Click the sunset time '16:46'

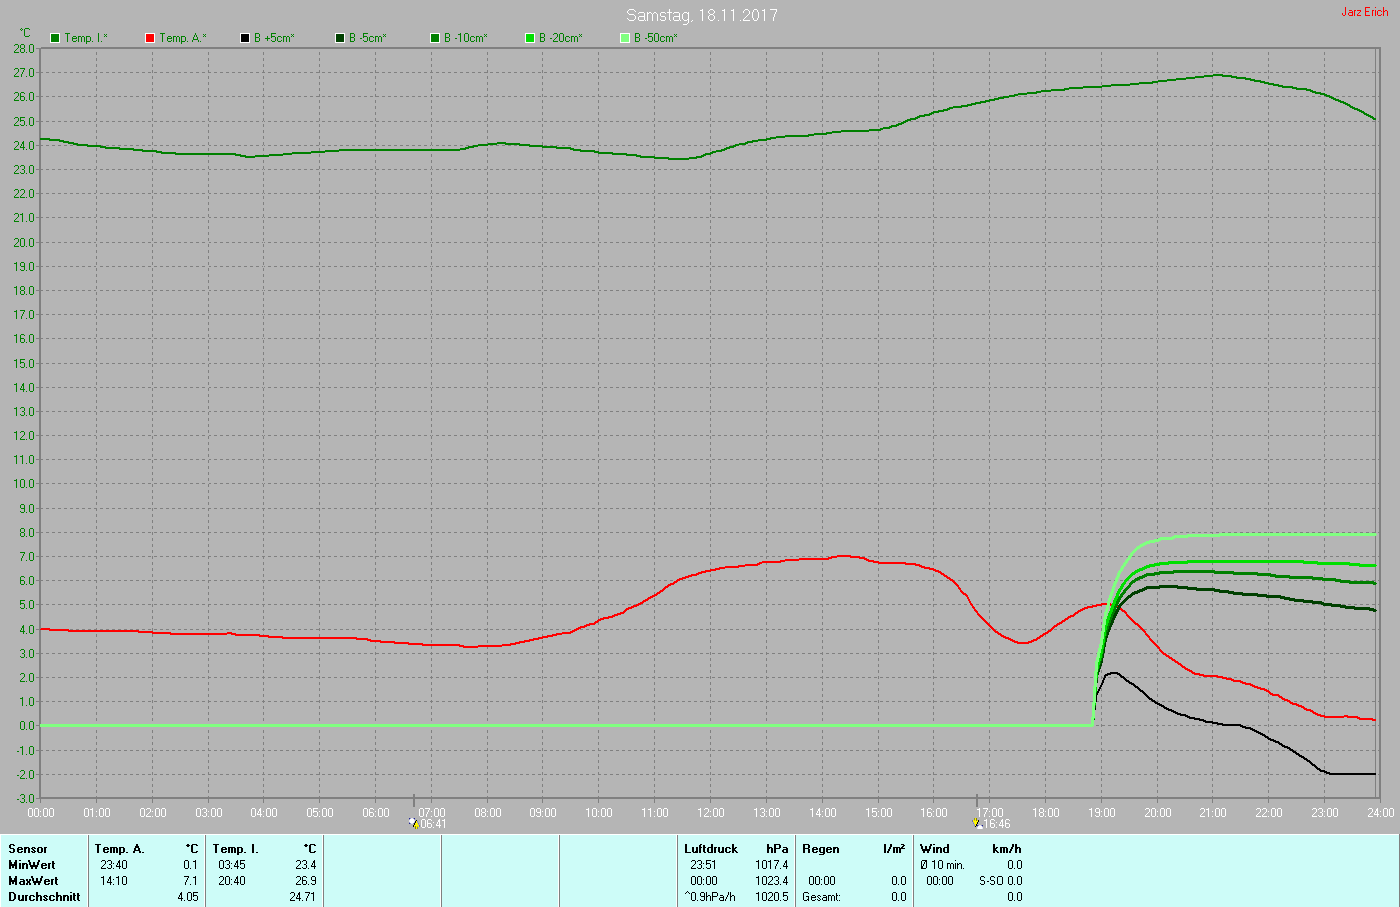pyautogui.click(x=997, y=824)
